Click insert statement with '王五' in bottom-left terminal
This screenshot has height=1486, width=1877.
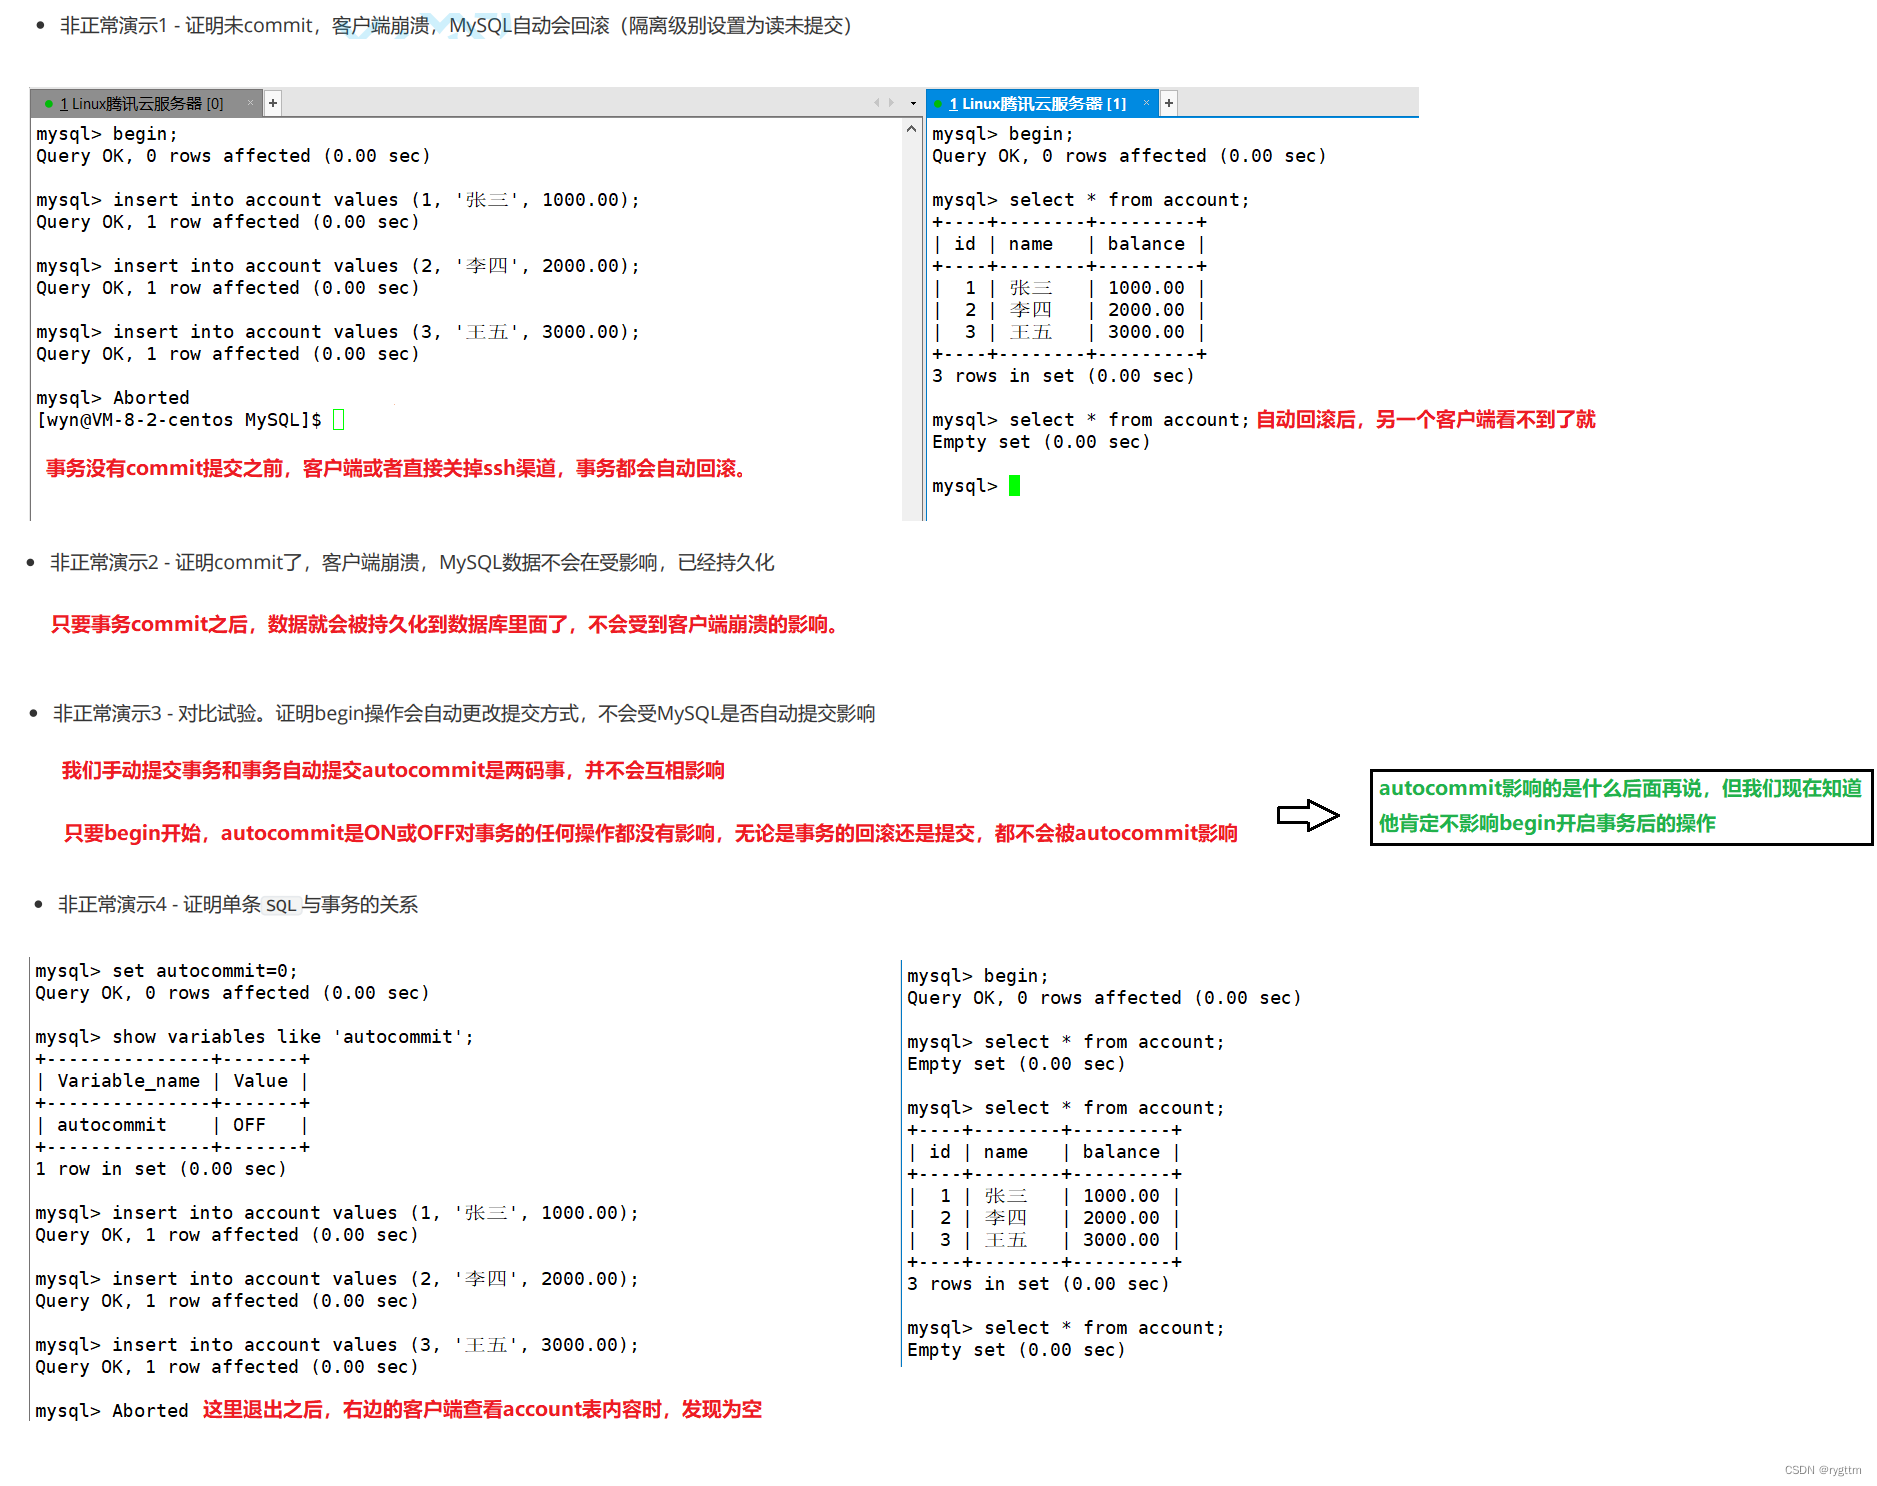click(337, 1345)
